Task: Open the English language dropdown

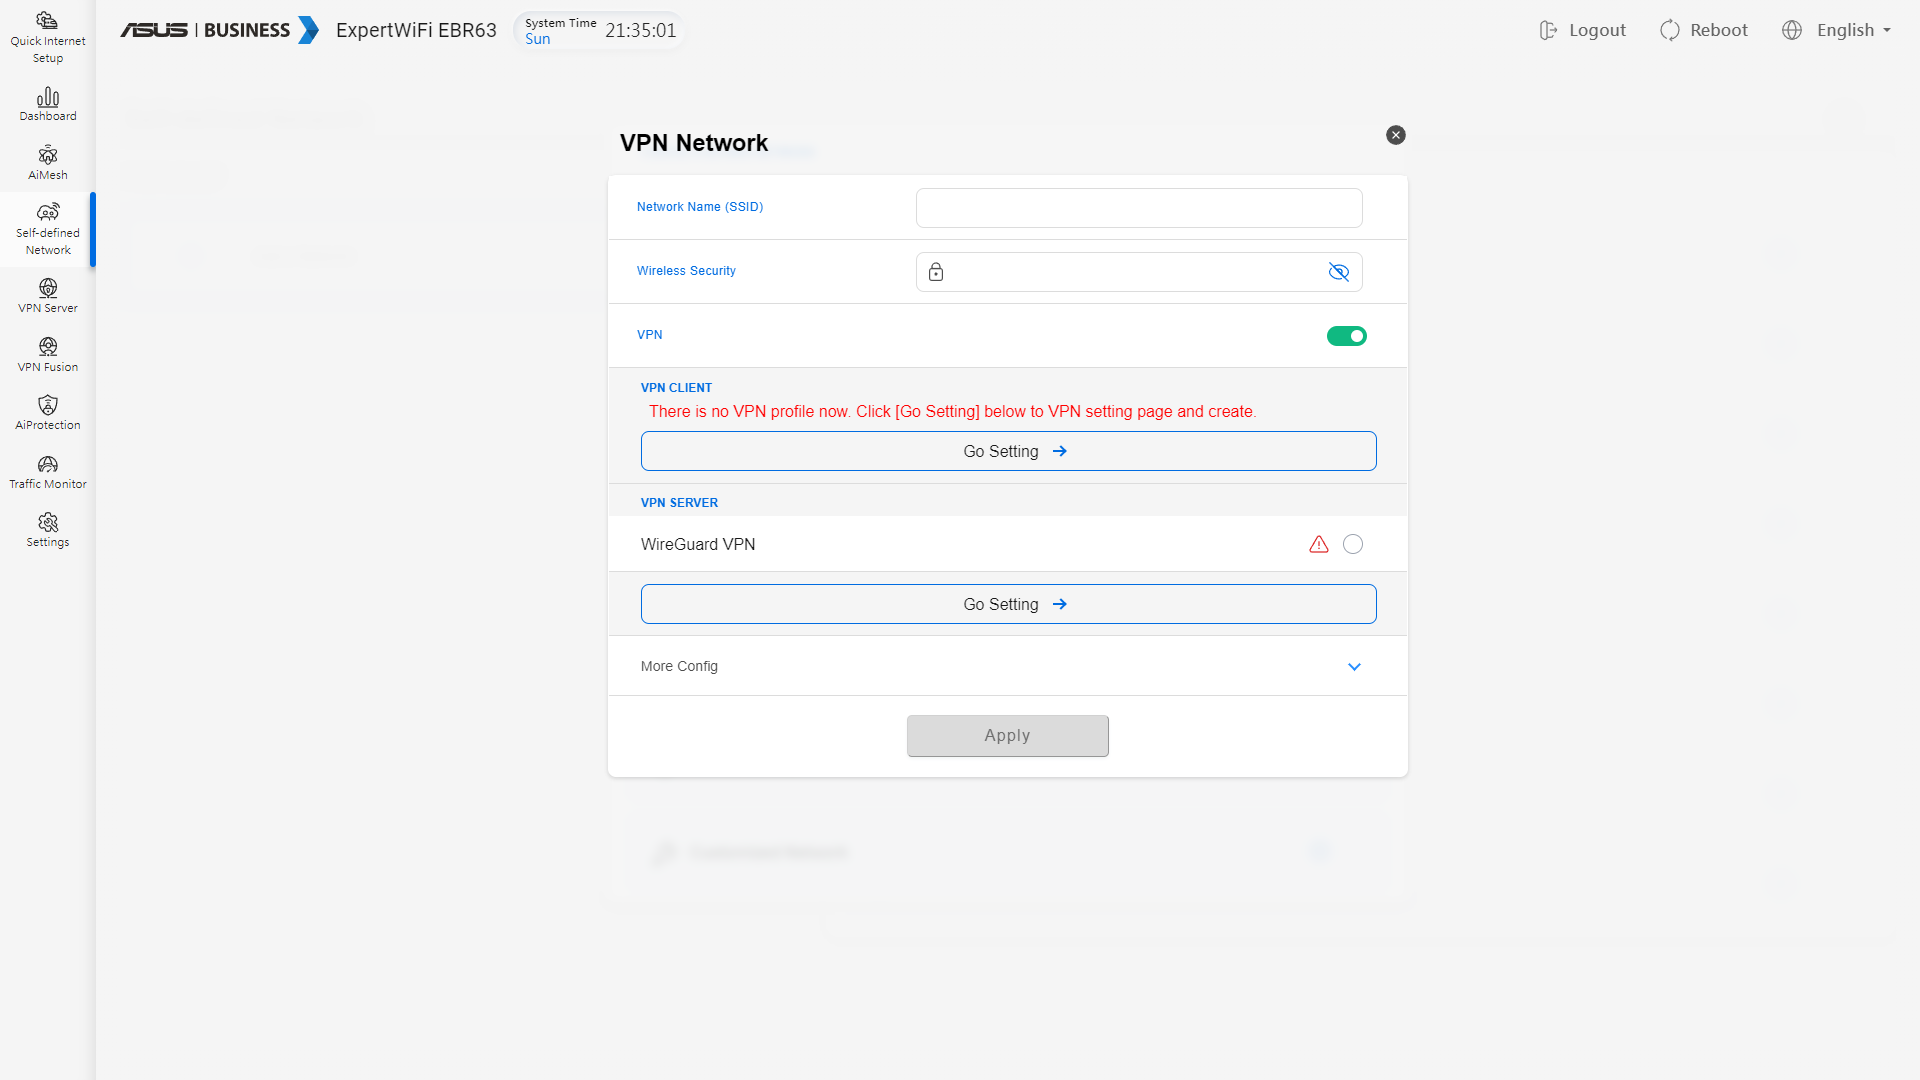Action: coord(1839,30)
